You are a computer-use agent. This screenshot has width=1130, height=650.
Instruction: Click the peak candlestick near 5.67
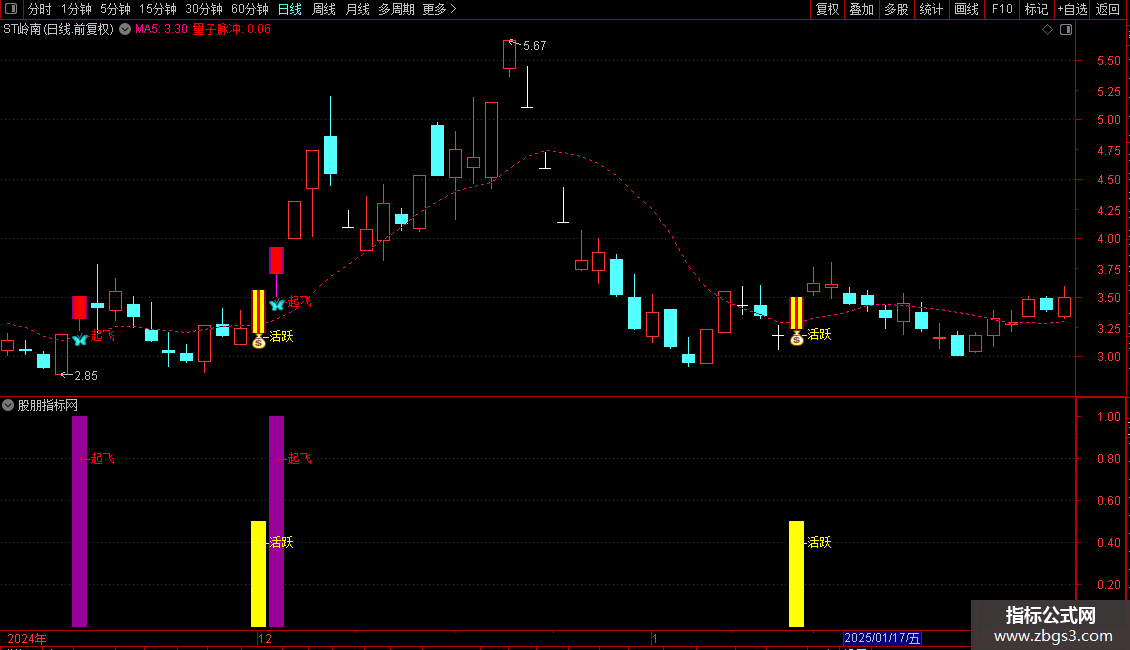[x=510, y=55]
